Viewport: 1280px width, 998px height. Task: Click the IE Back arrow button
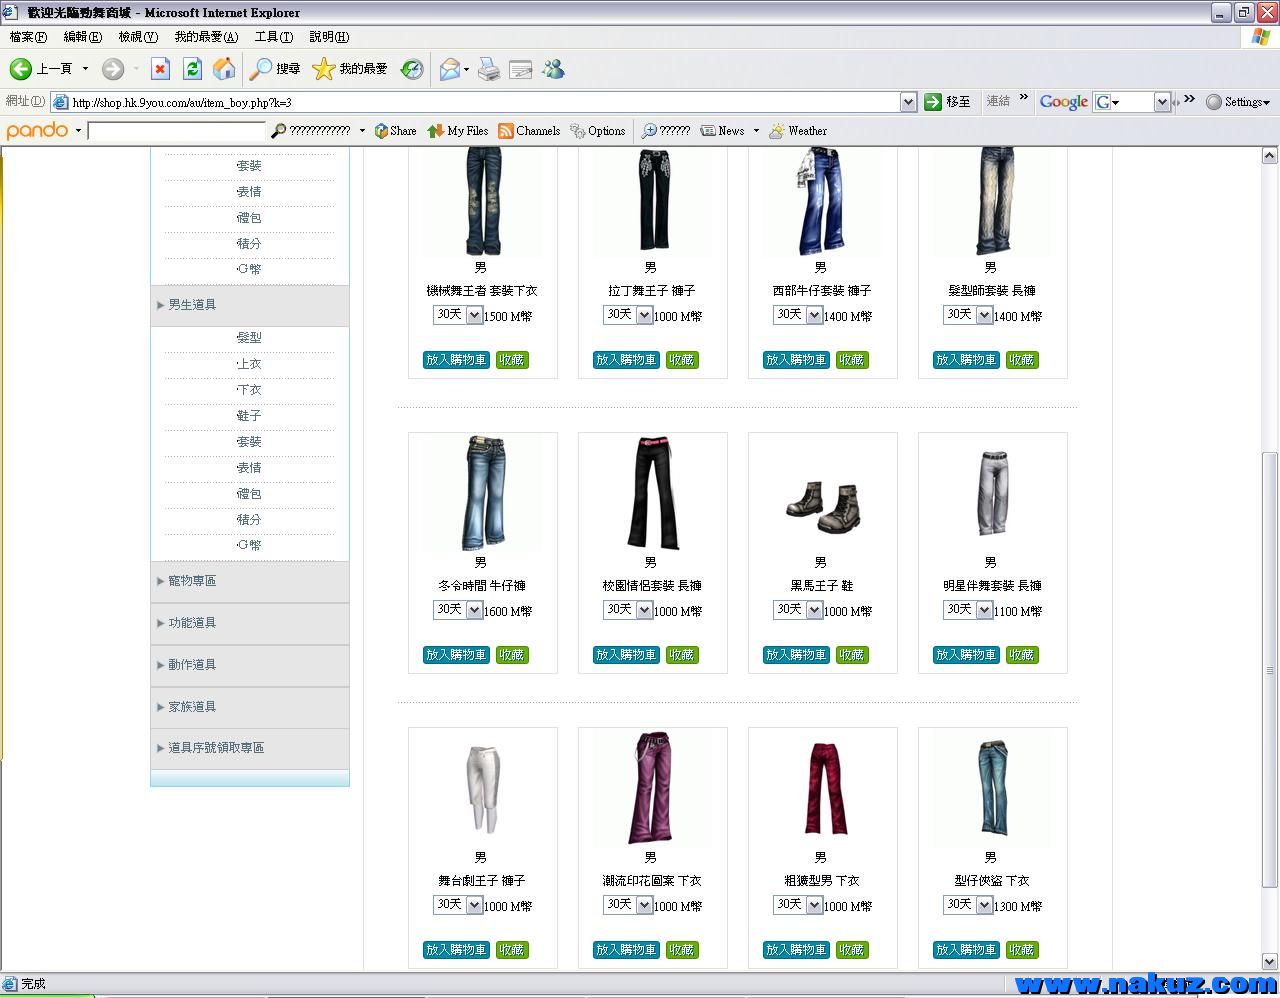pyautogui.click(x=21, y=69)
